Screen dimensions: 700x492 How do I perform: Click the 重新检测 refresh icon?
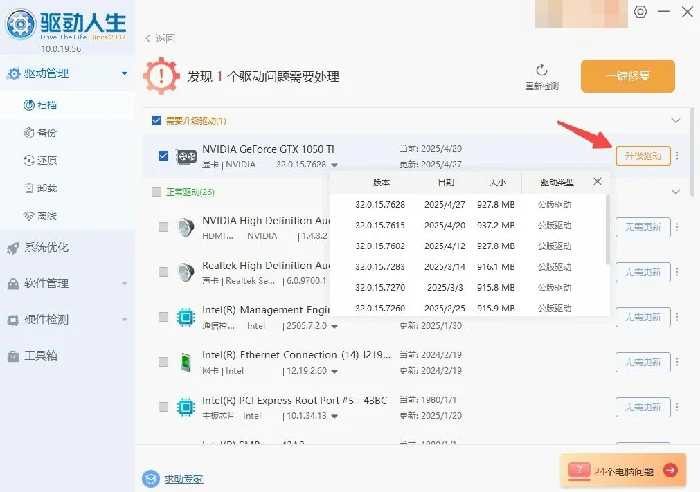(542, 70)
